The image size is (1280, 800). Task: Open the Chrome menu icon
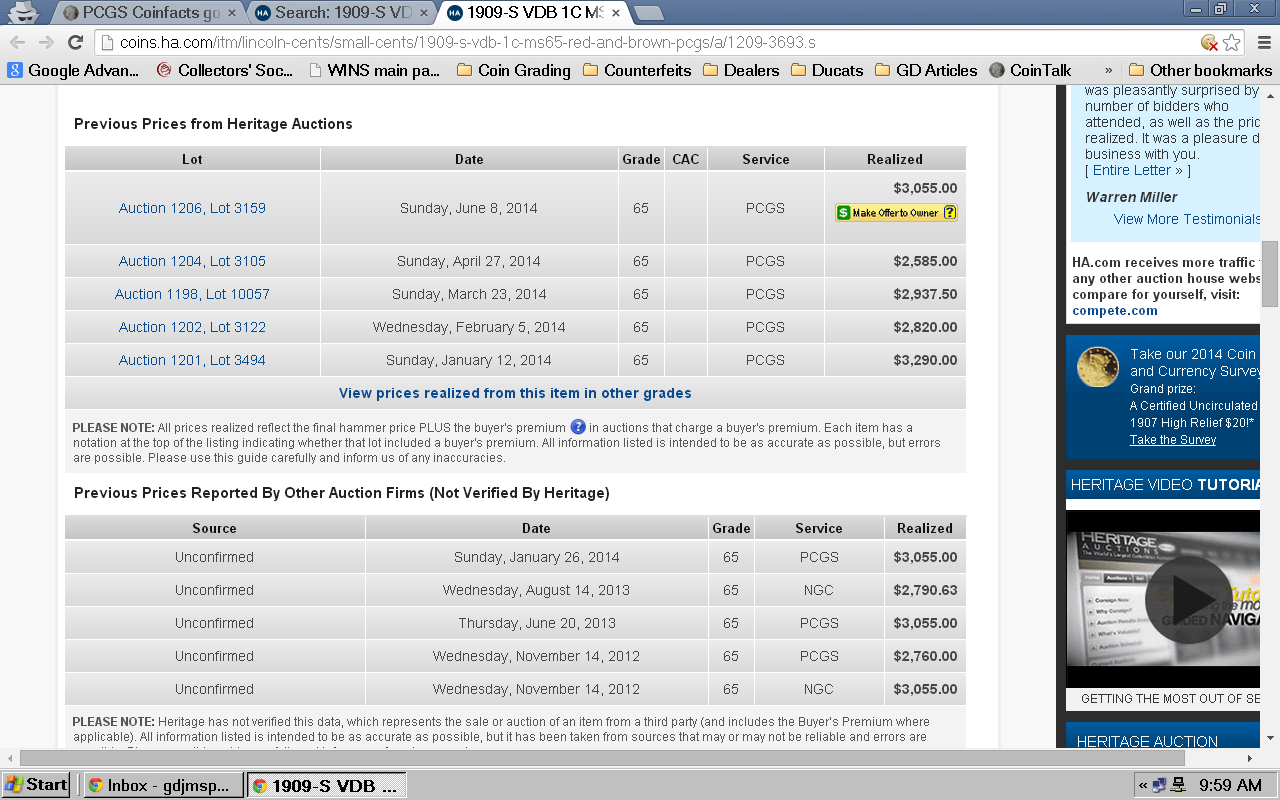pos(1262,42)
